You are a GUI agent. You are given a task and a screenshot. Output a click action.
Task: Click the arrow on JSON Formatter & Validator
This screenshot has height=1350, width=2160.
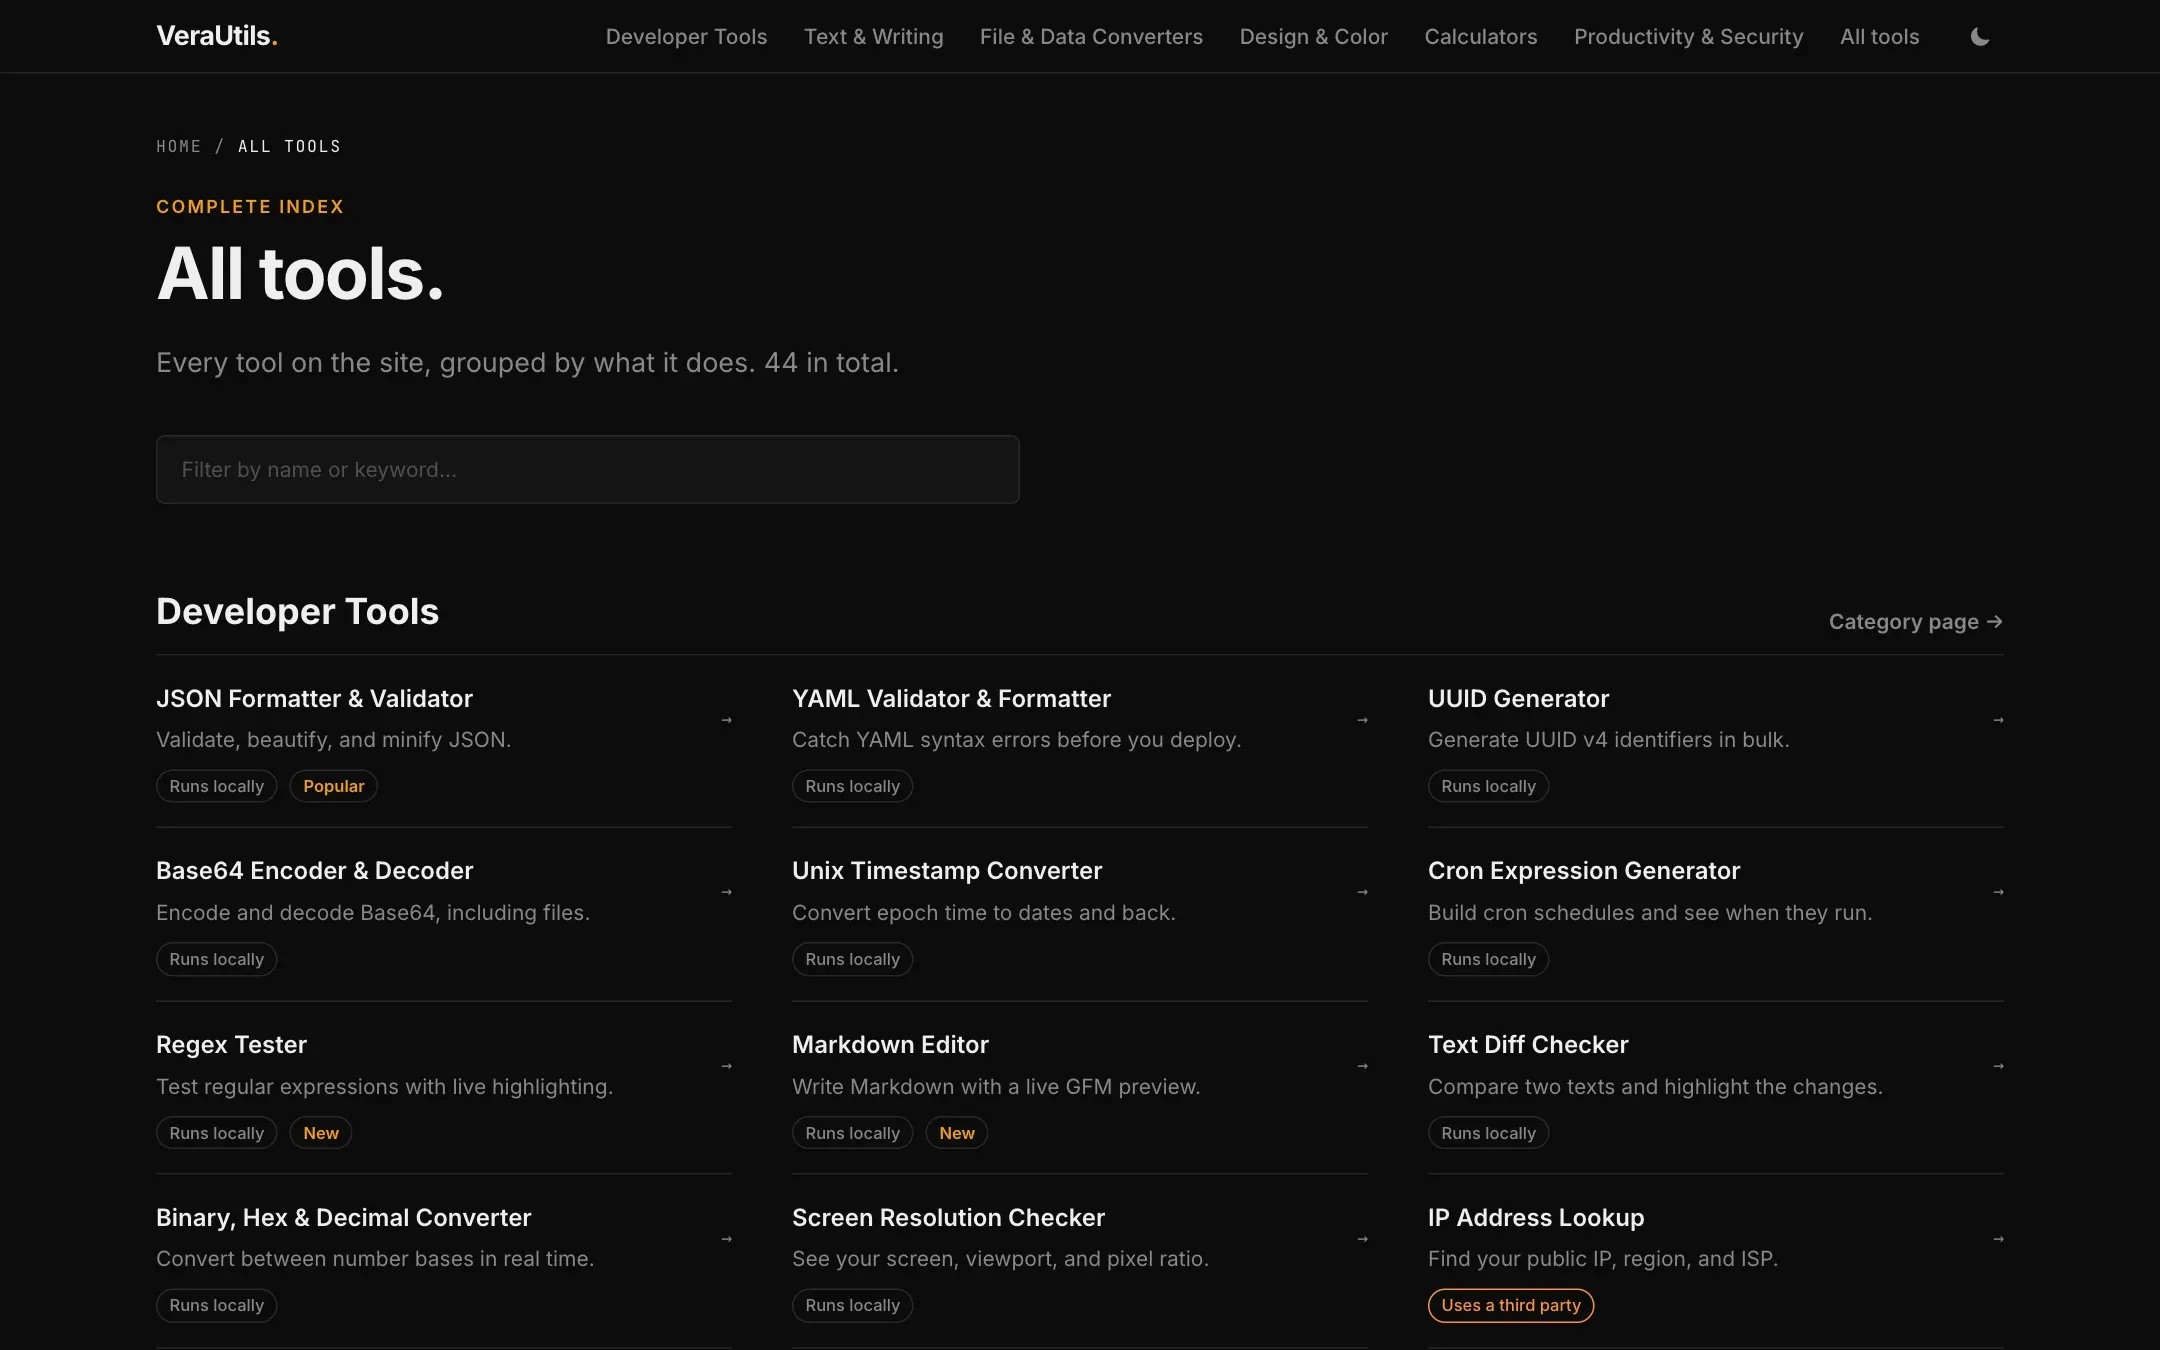[x=727, y=720]
